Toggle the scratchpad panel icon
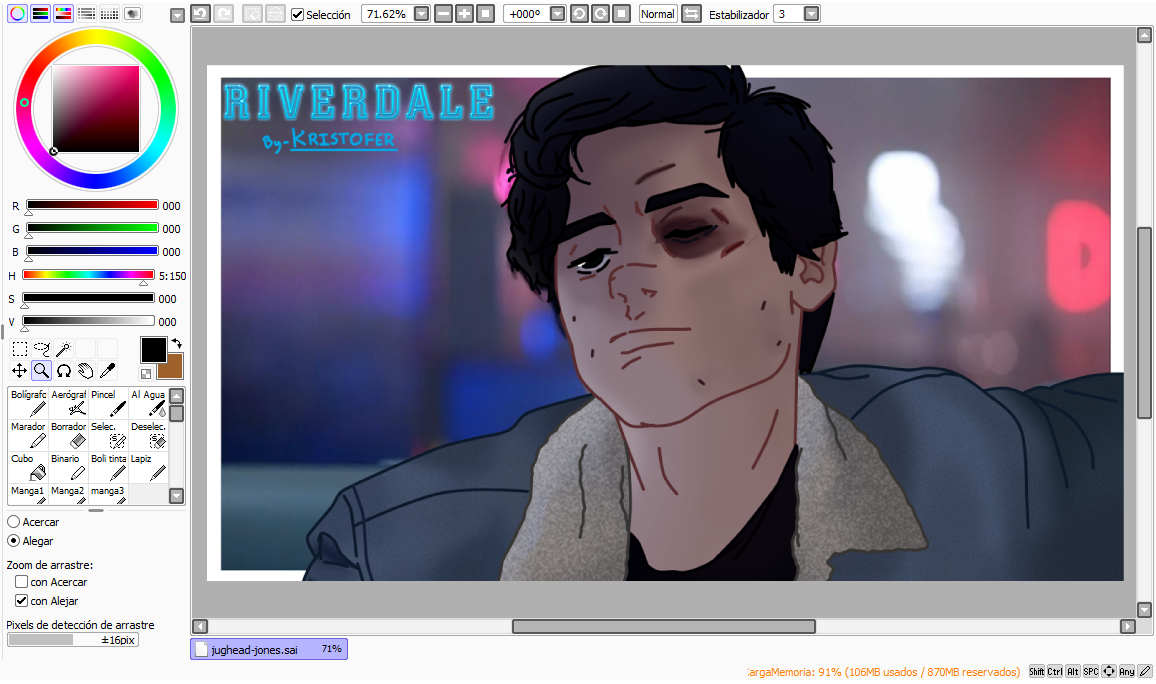Screen dimensions: 1156x684 click(132, 13)
